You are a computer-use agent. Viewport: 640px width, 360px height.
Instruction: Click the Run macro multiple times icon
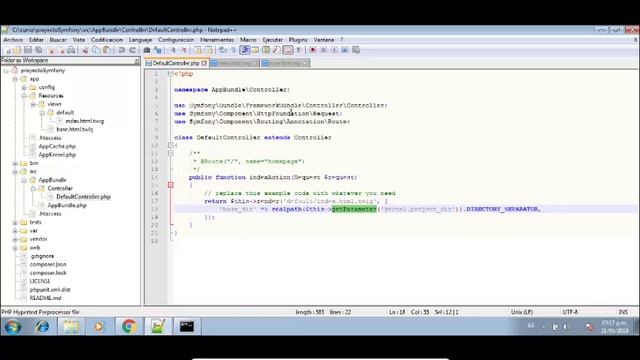[345, 50]
